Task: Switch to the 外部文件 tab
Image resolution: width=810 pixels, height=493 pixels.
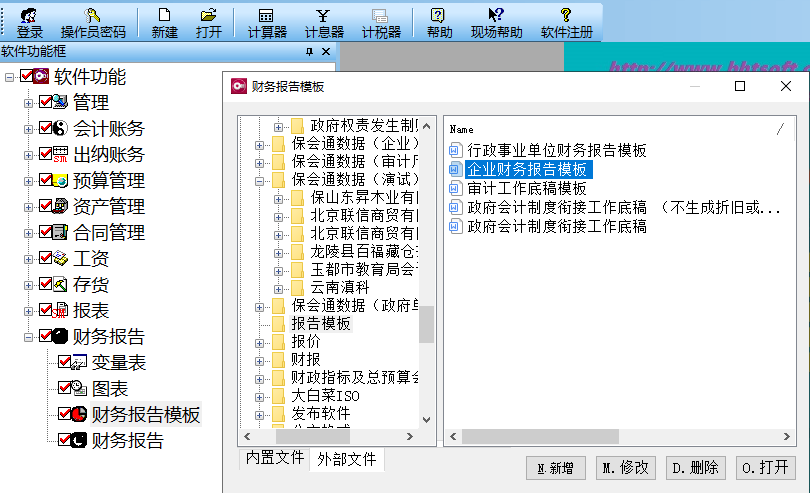Action: (x=346, y=459)
